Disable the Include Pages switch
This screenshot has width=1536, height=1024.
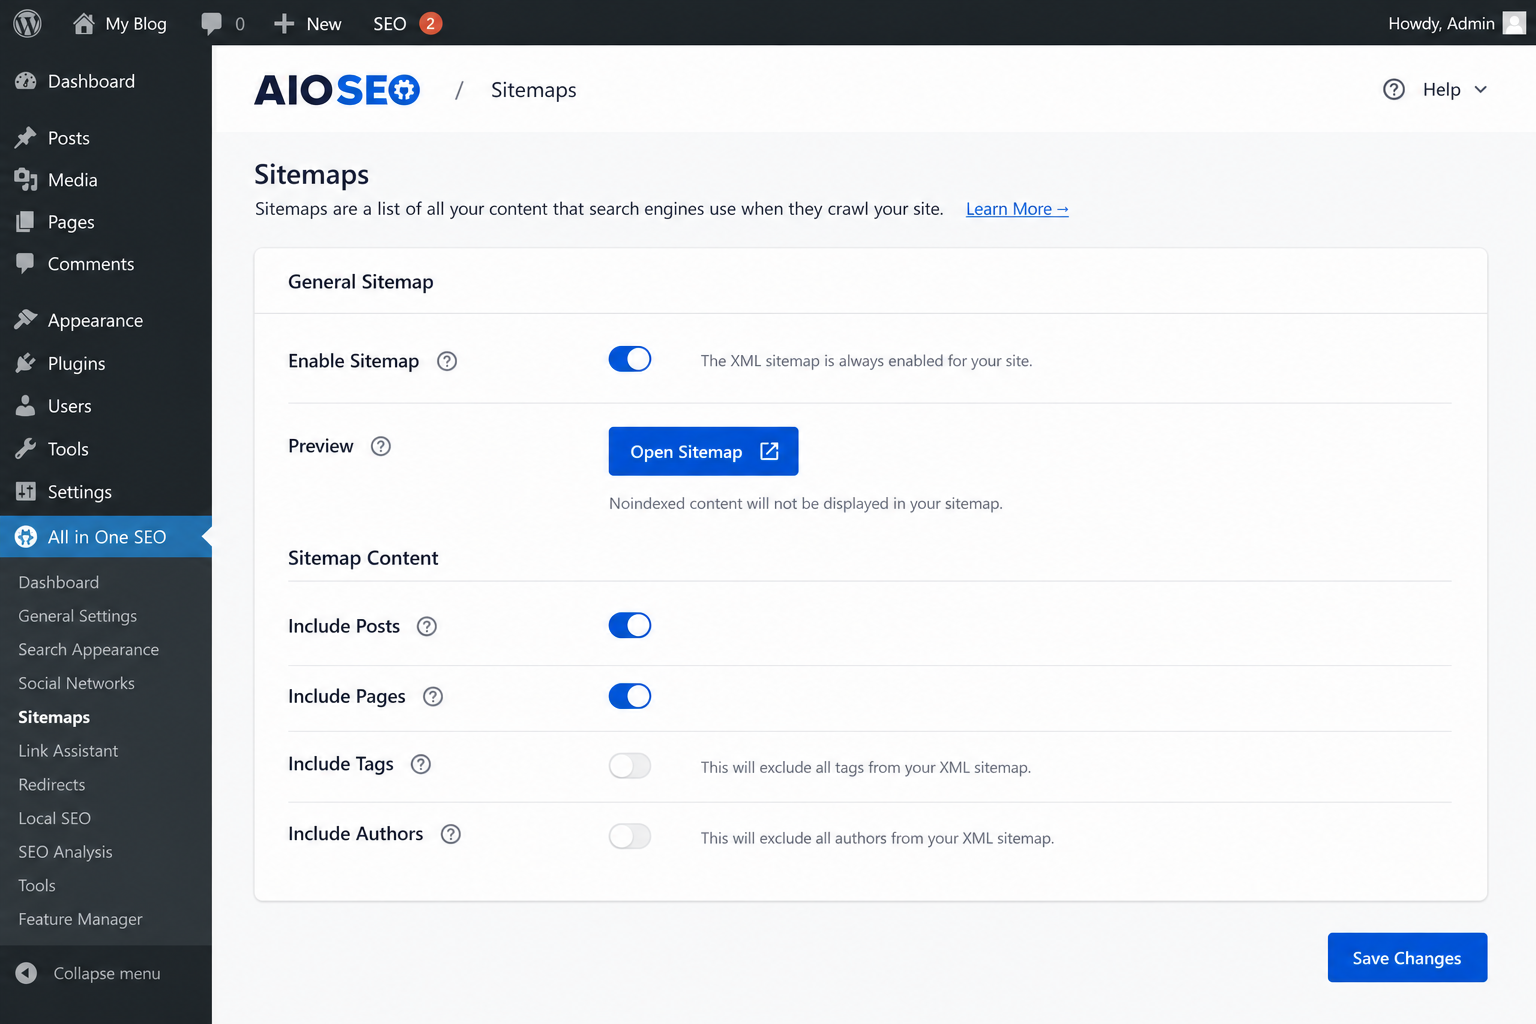(630, 696)
